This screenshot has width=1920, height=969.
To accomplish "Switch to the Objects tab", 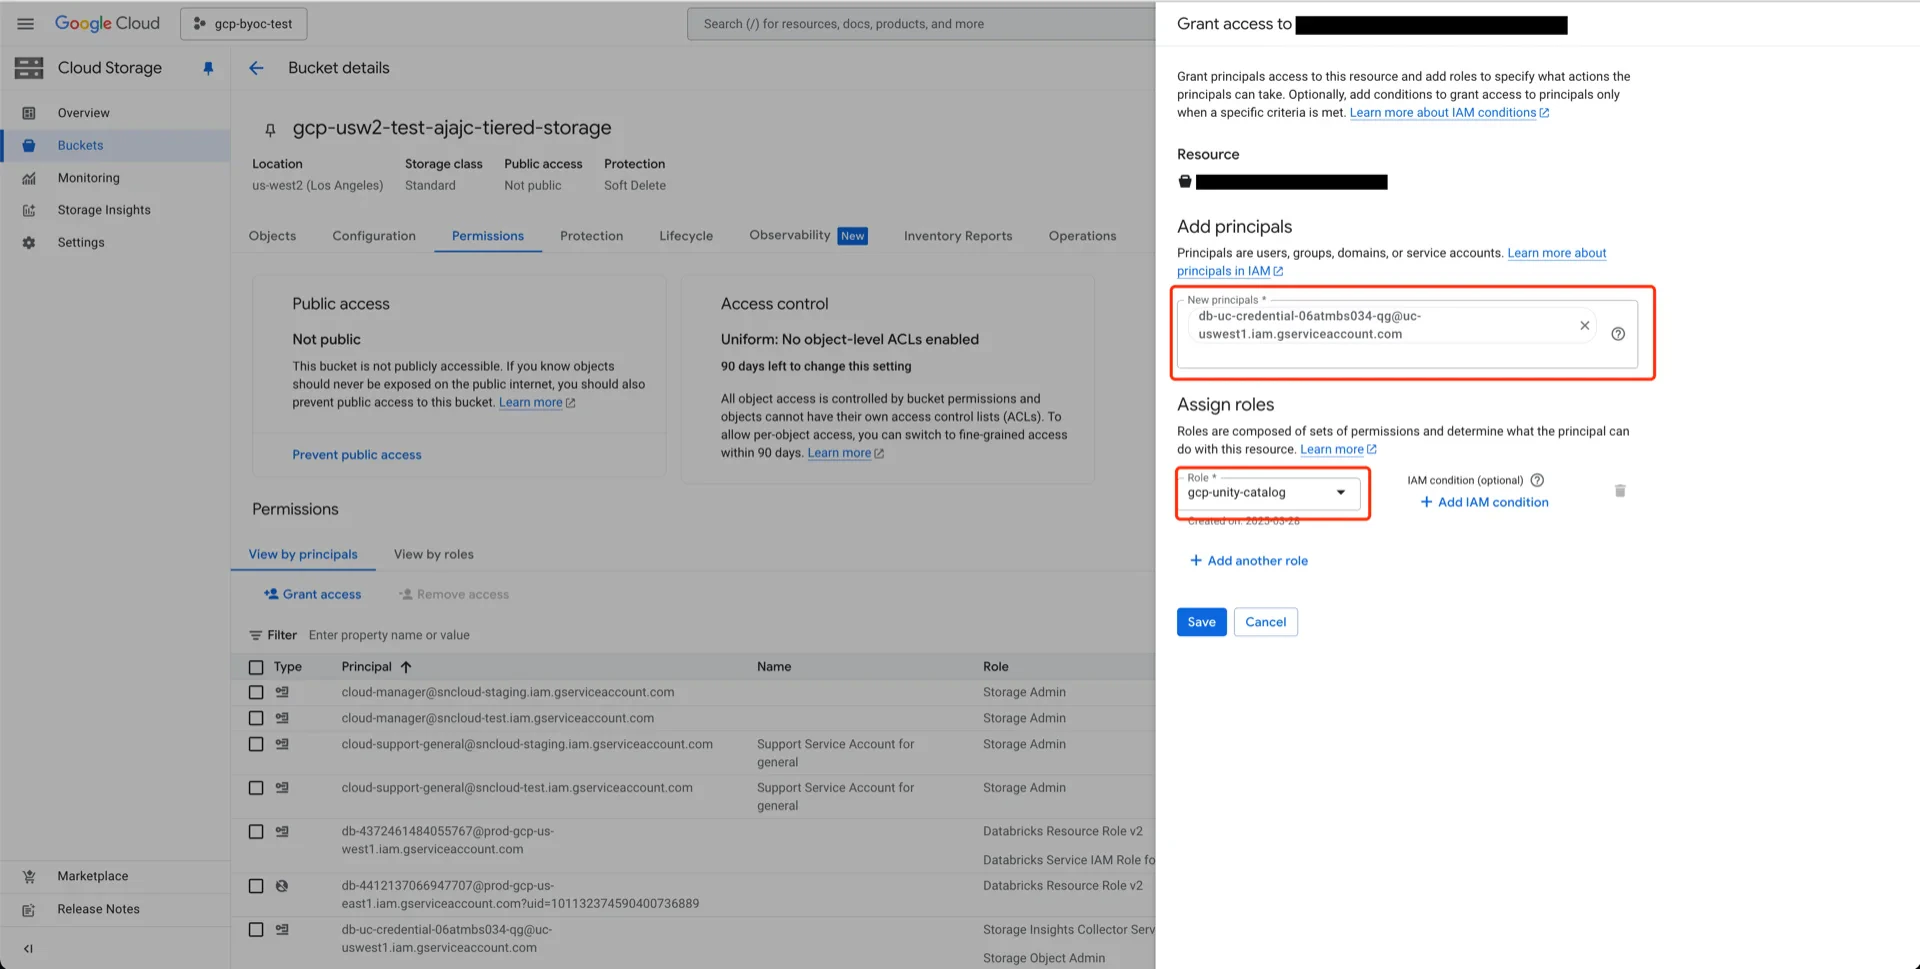I will [x=272, y=236].
